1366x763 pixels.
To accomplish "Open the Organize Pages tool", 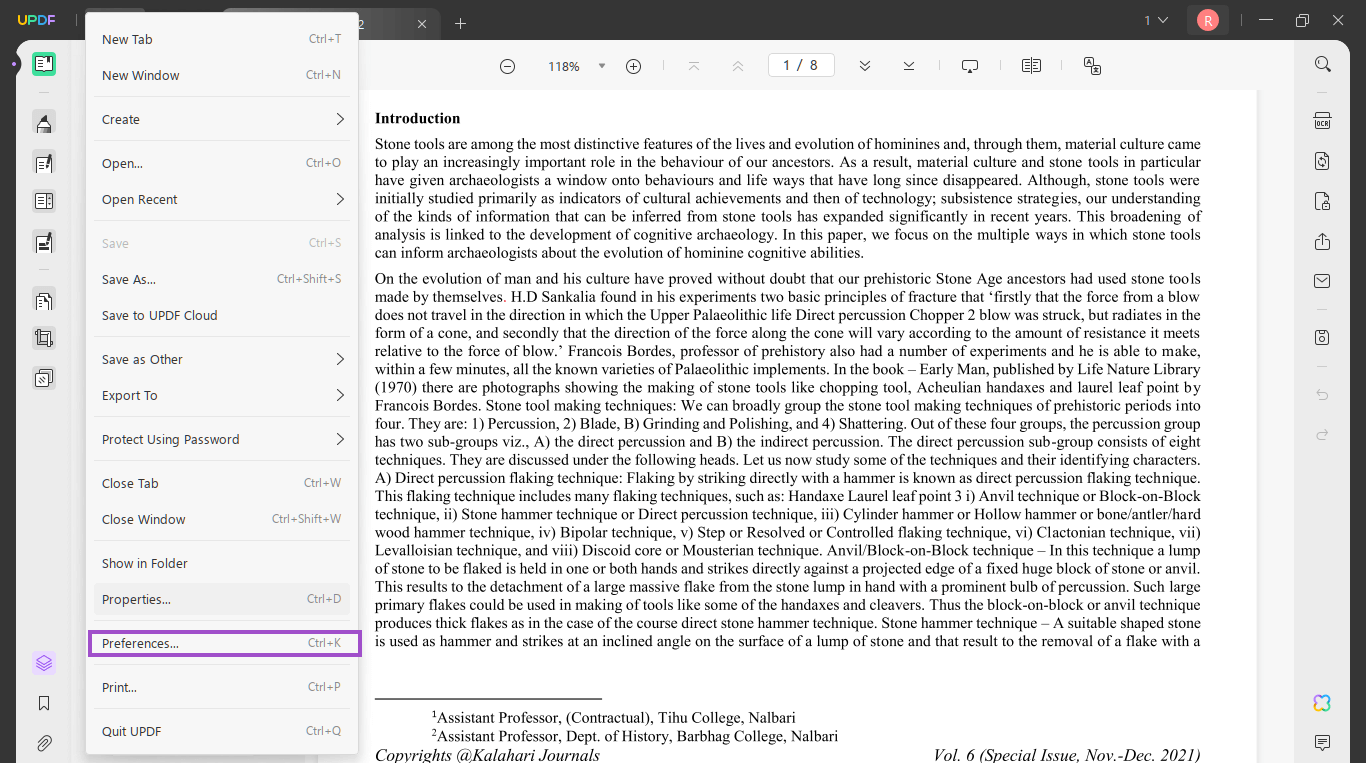I will click(x=44, y=300).
